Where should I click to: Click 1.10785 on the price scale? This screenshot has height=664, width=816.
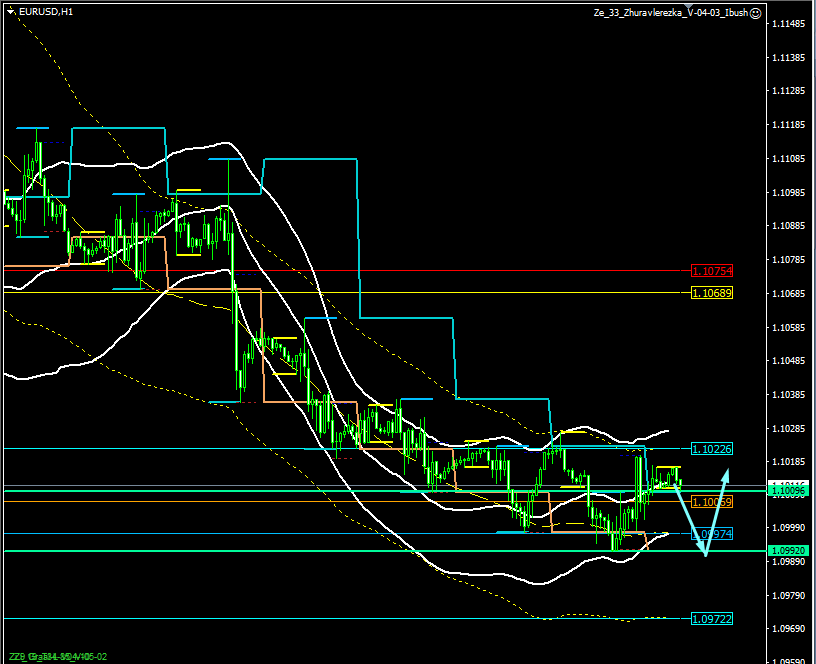788,260
